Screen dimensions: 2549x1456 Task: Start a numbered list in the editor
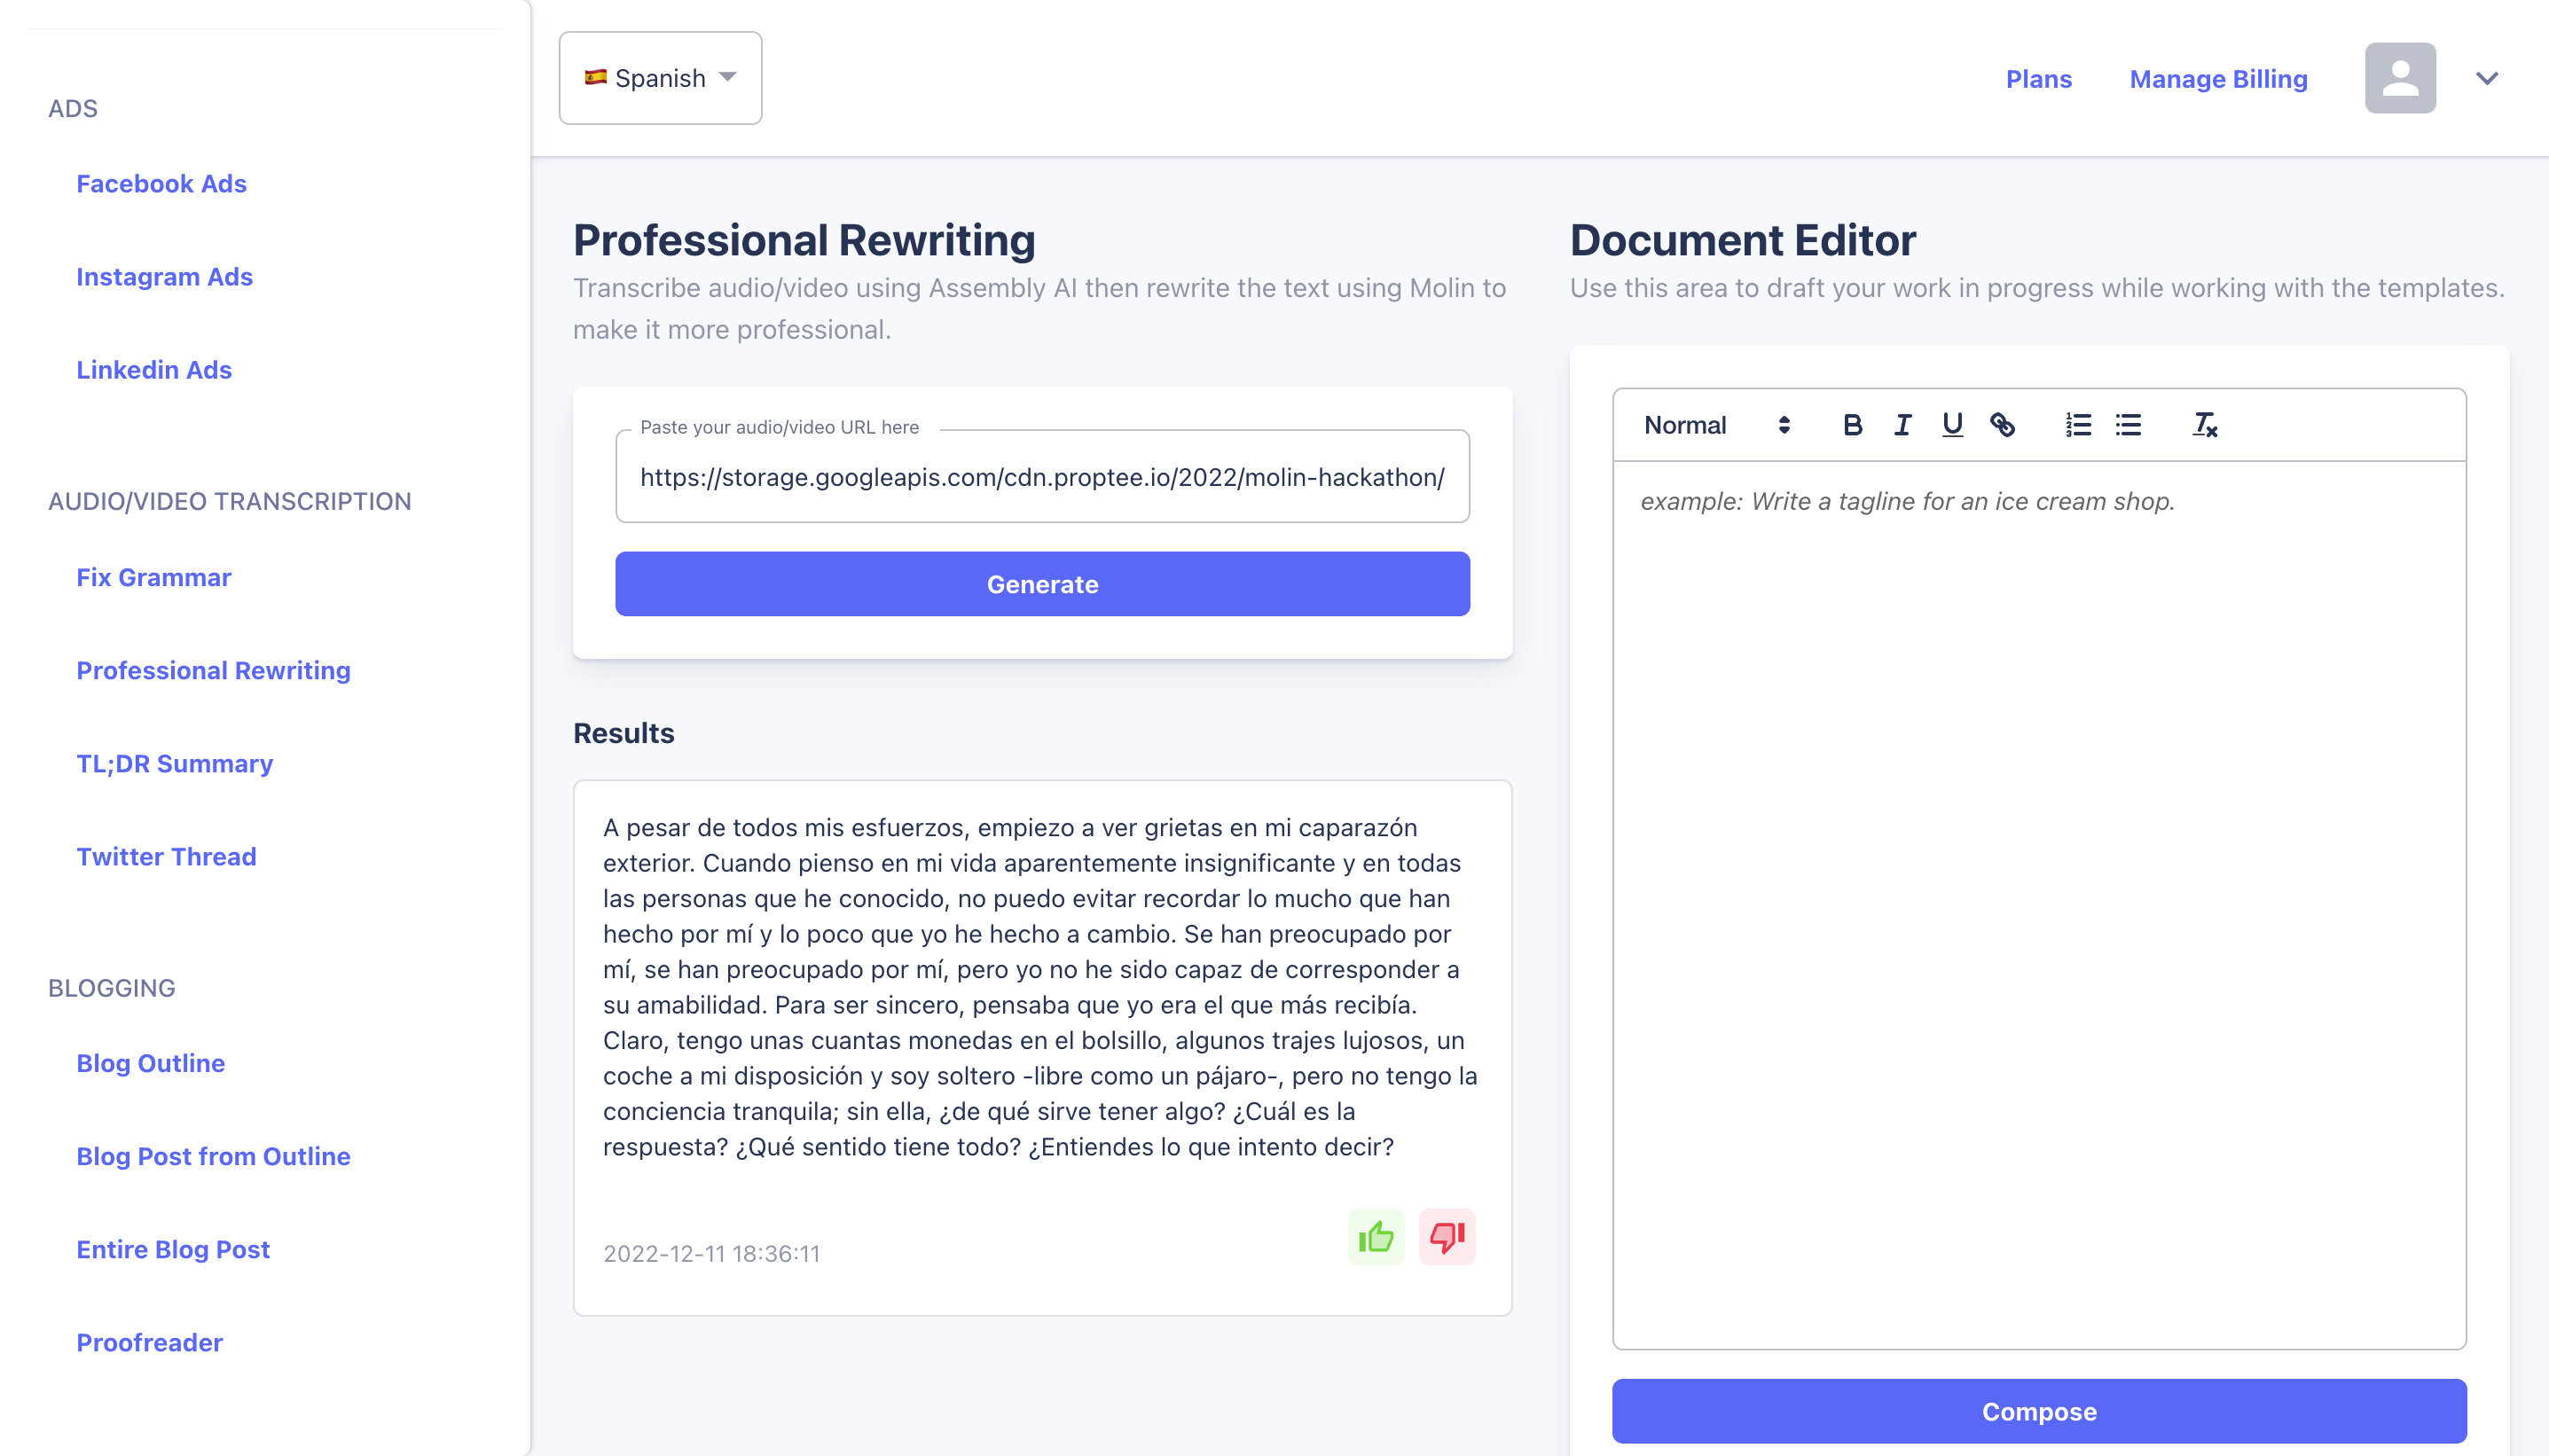point(2078,425)
